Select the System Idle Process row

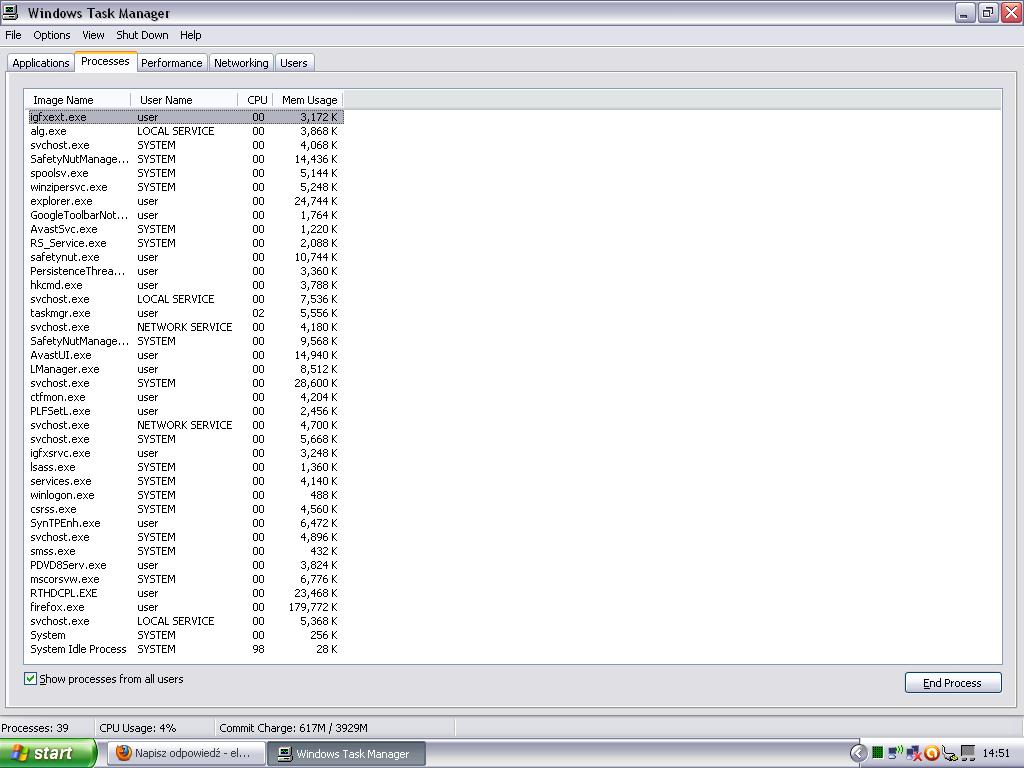click(x=185, y=649)
